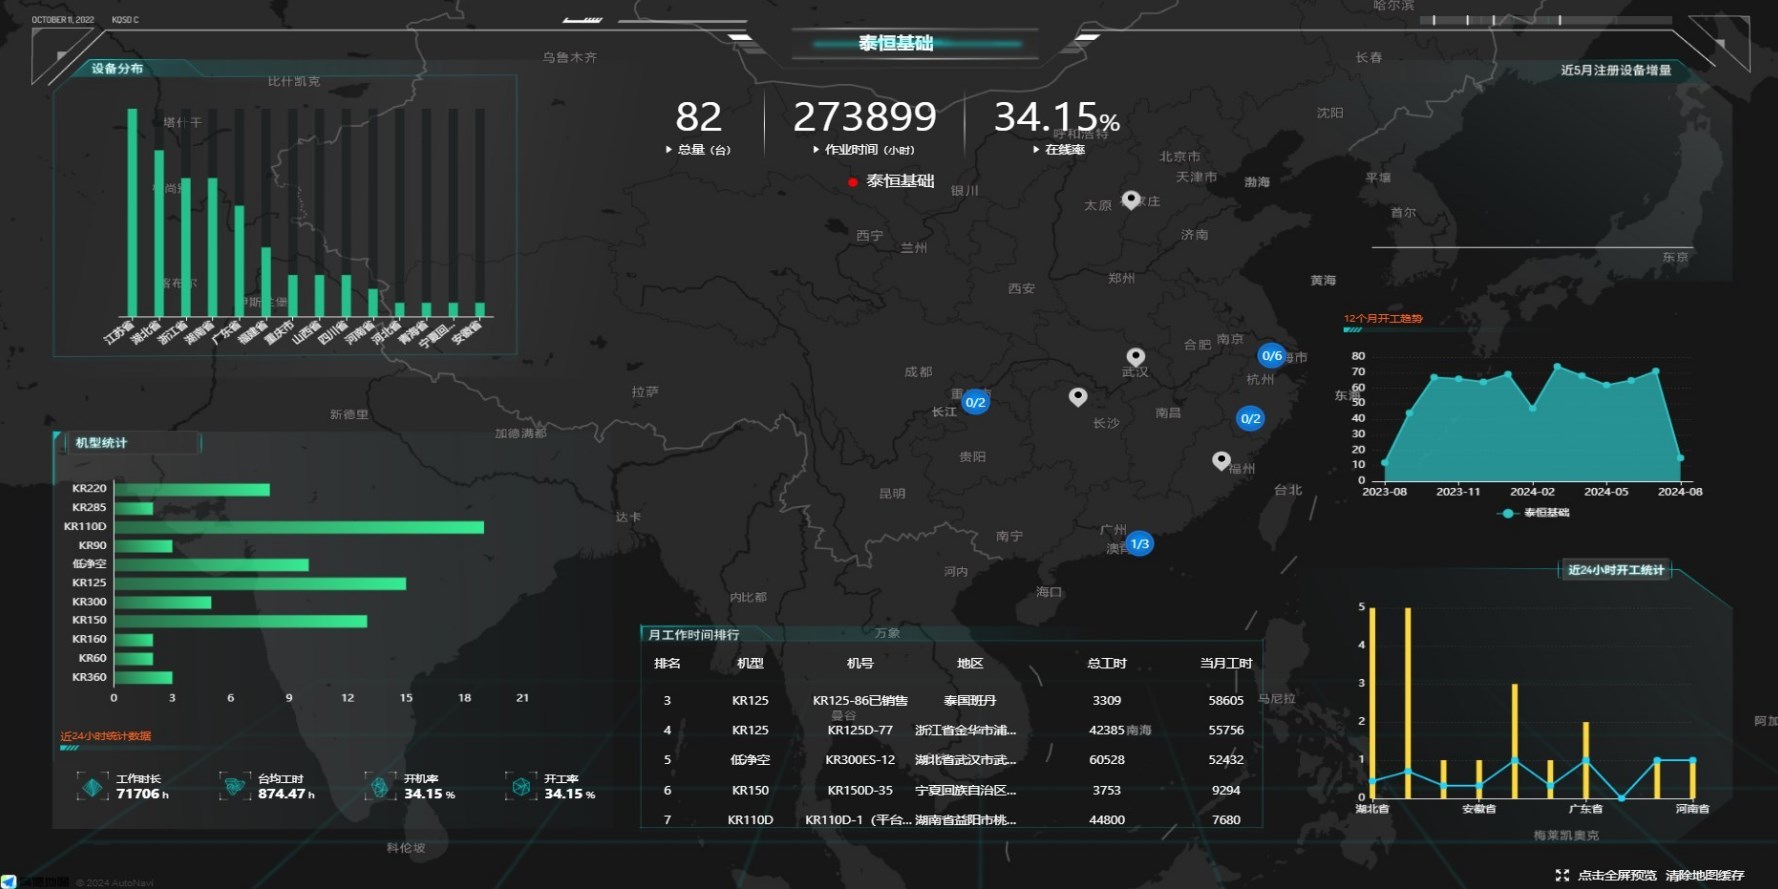Click the 排名 column header

pyautogui.click(x=667, y=663)
